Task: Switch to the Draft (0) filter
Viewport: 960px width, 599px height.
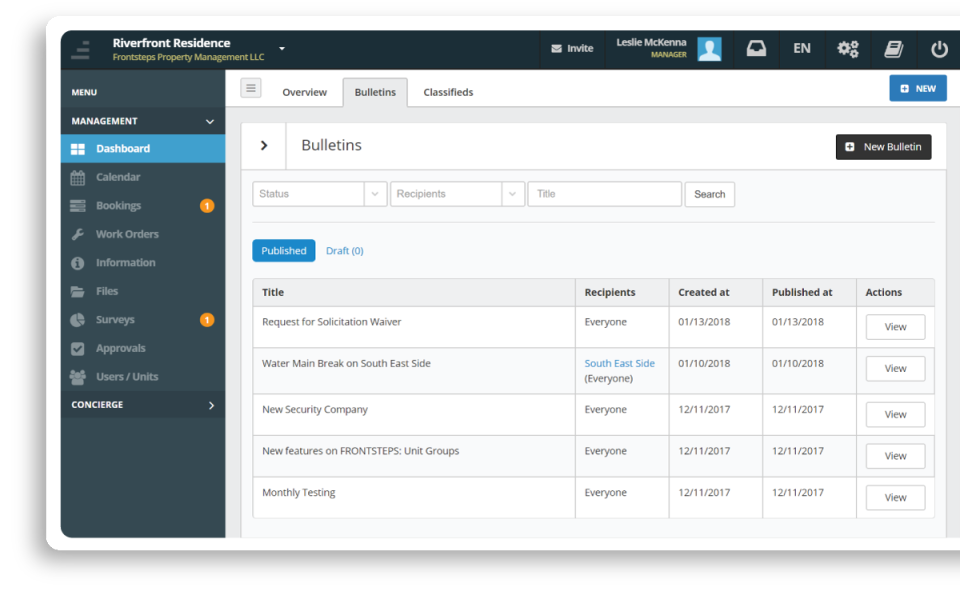Action: (344, 251)
